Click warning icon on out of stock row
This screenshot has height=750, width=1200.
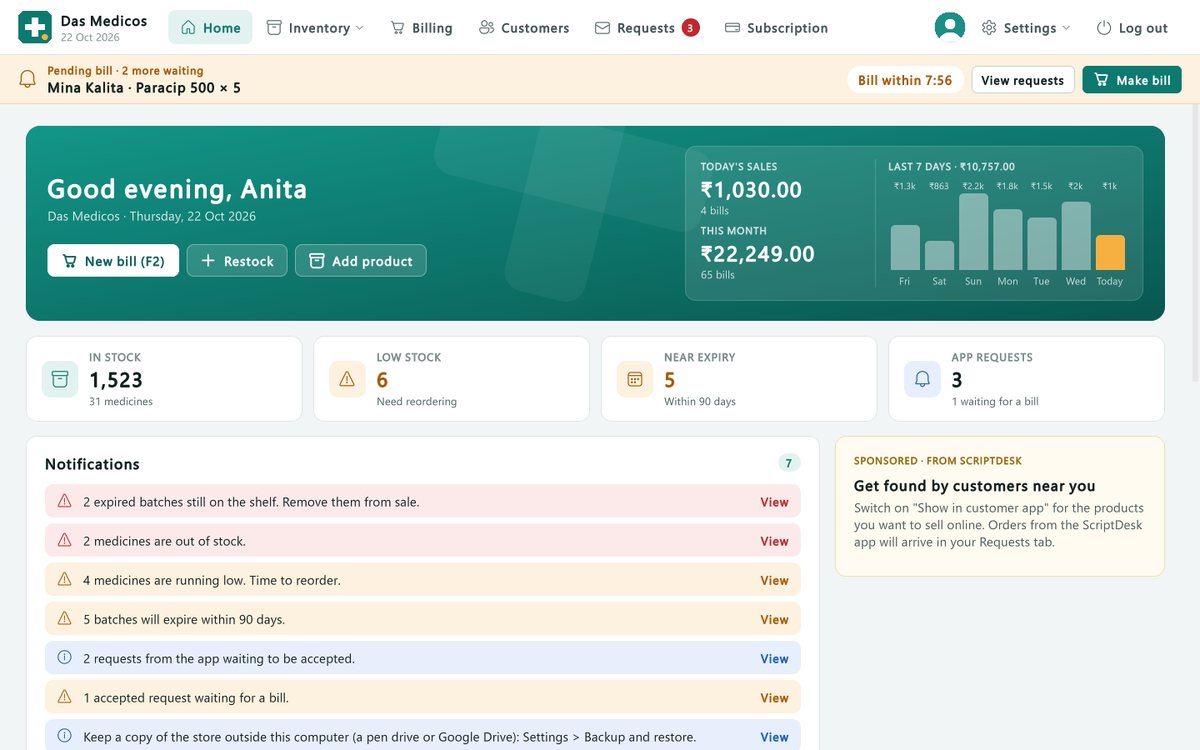pyautogui.click(x=65, y=540)
